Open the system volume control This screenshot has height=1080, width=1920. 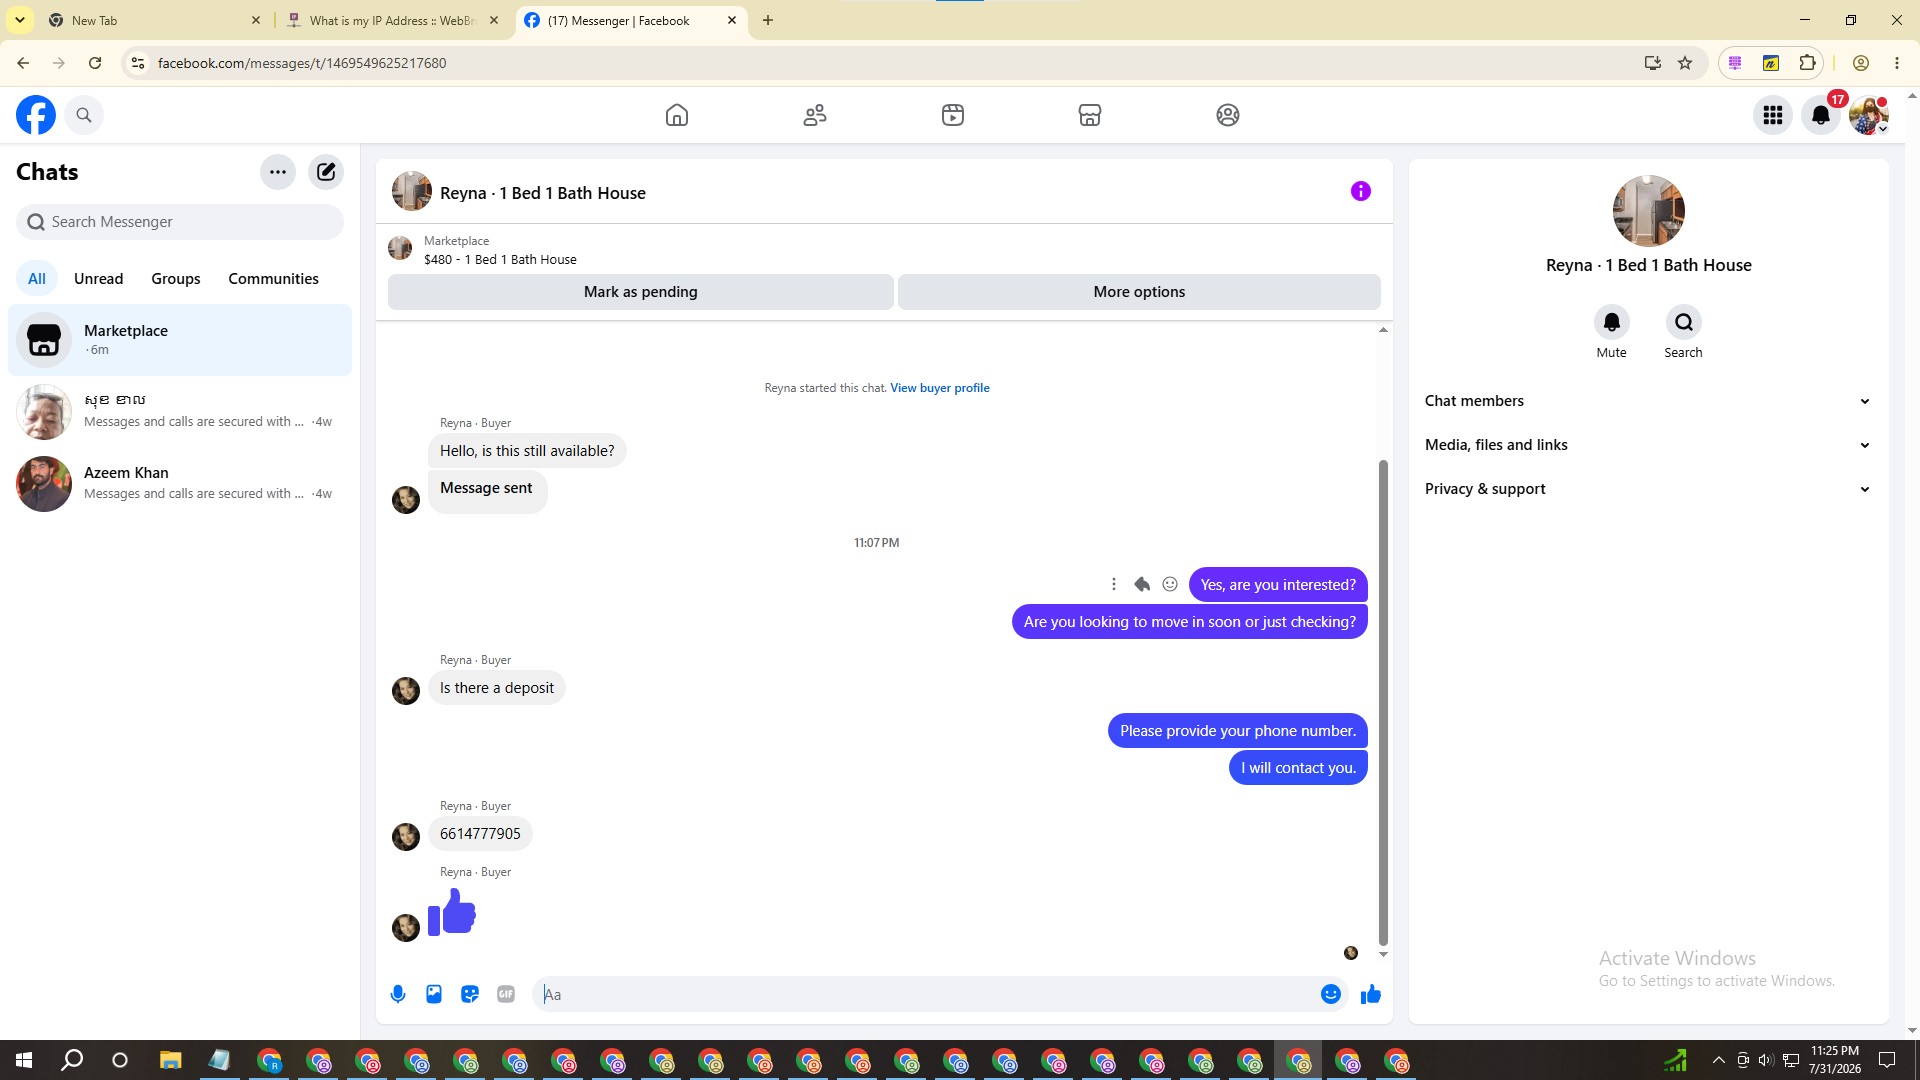1766,1060
